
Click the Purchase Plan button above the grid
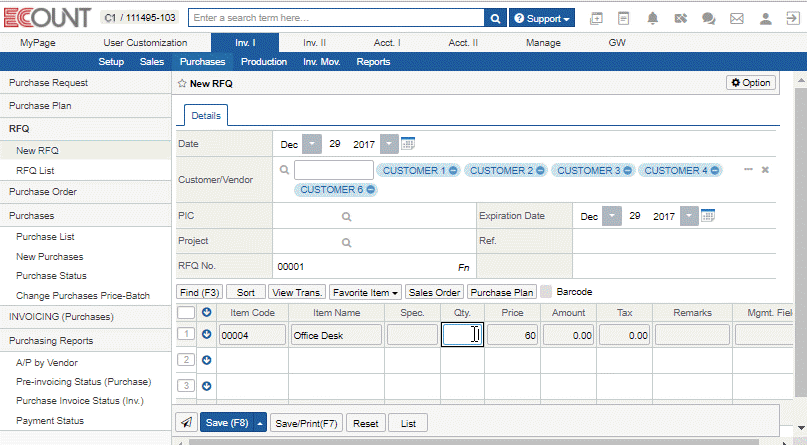502,292
